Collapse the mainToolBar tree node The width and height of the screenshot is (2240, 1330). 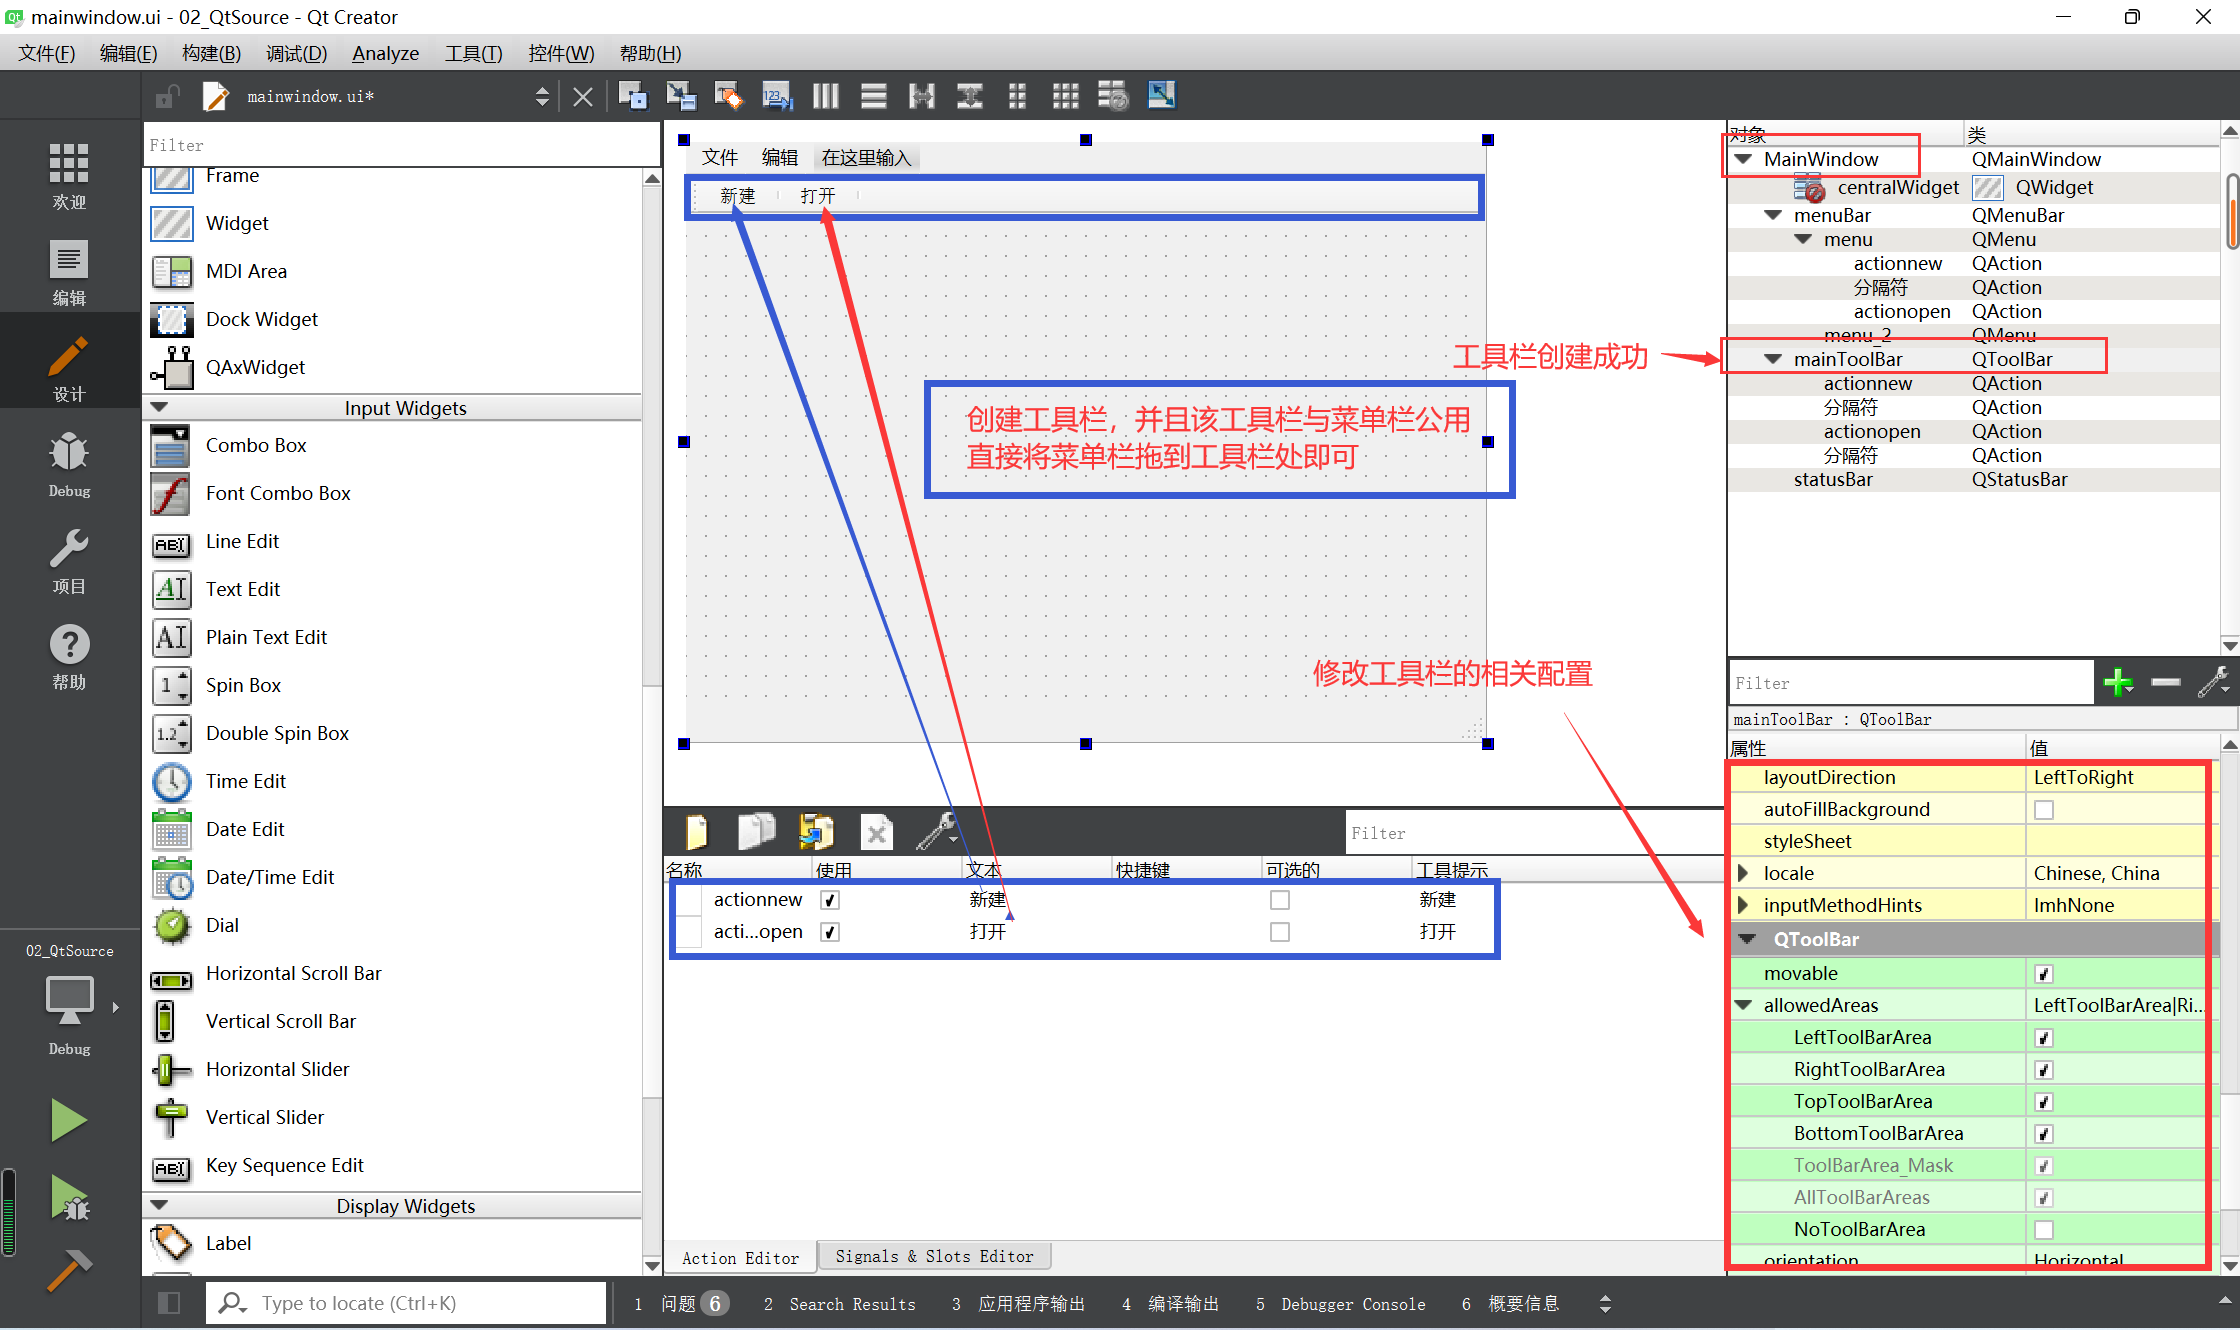click(1773, 359)
